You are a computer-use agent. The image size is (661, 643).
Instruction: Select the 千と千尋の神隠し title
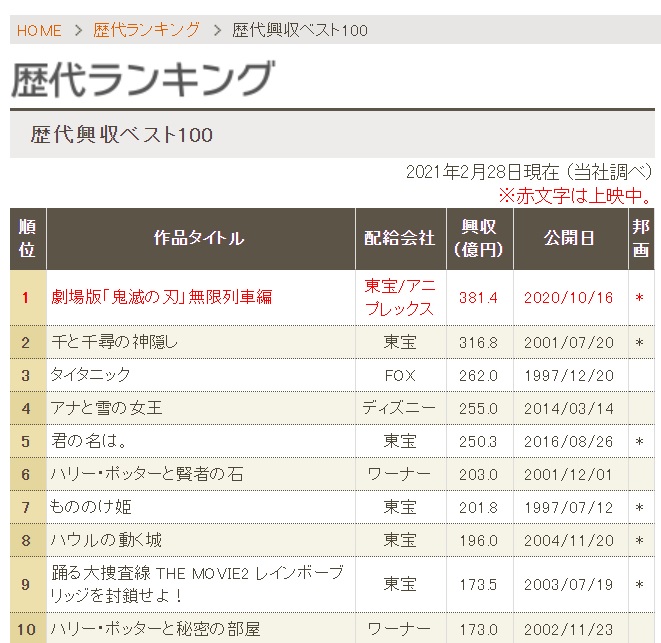tap(114, 342)
